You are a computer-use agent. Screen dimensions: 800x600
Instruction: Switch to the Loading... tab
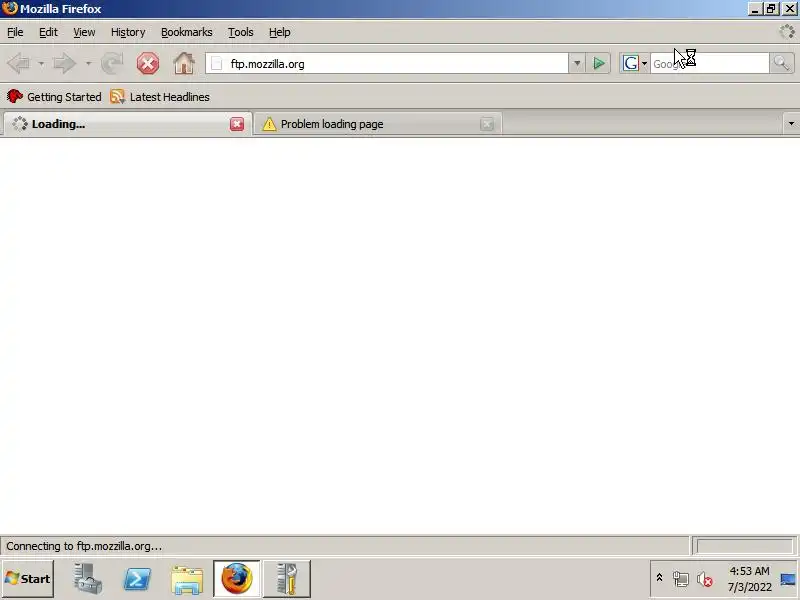pos(127,124)
